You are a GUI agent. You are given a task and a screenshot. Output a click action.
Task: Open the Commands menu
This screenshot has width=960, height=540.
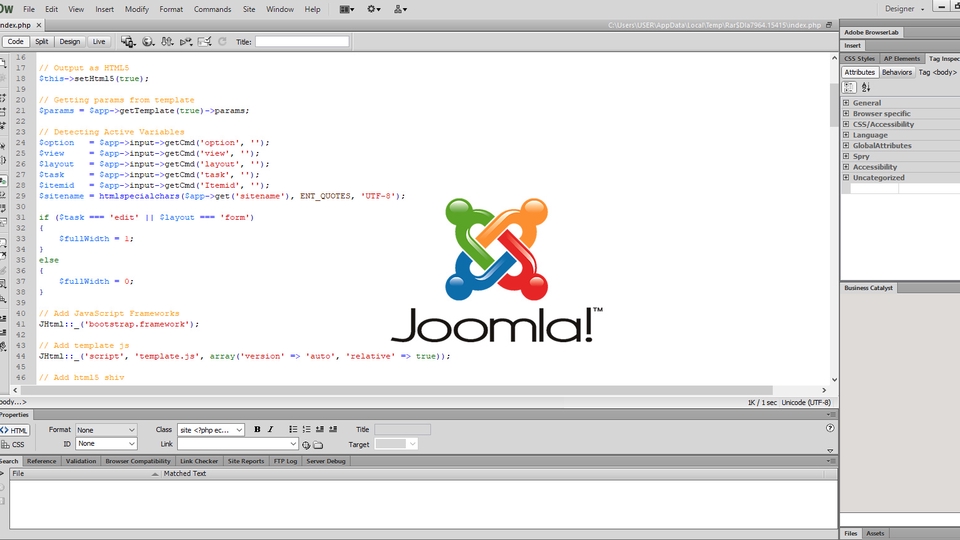tap(212, 9)
